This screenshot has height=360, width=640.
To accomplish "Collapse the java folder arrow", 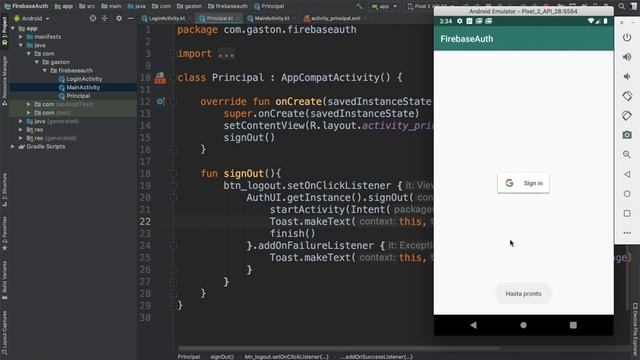I will tap(21, 45).
